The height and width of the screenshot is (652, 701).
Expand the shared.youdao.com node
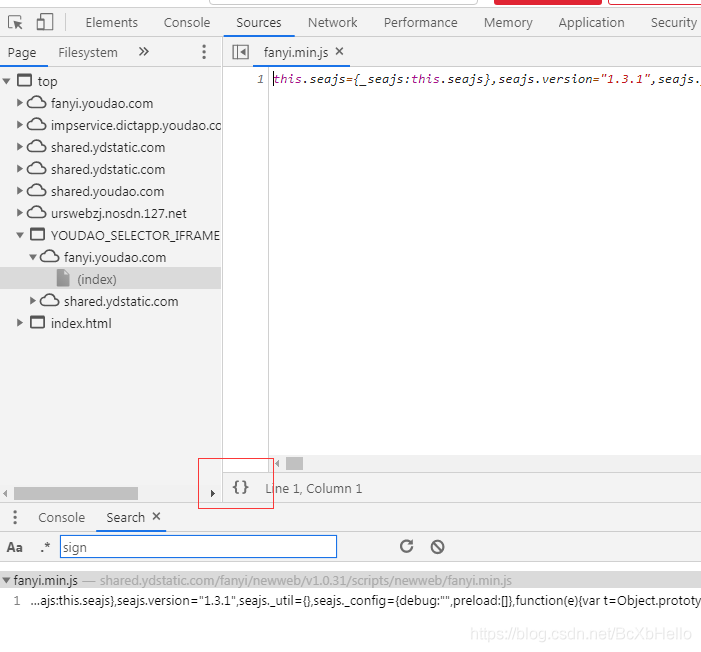(x=19, y=191)
